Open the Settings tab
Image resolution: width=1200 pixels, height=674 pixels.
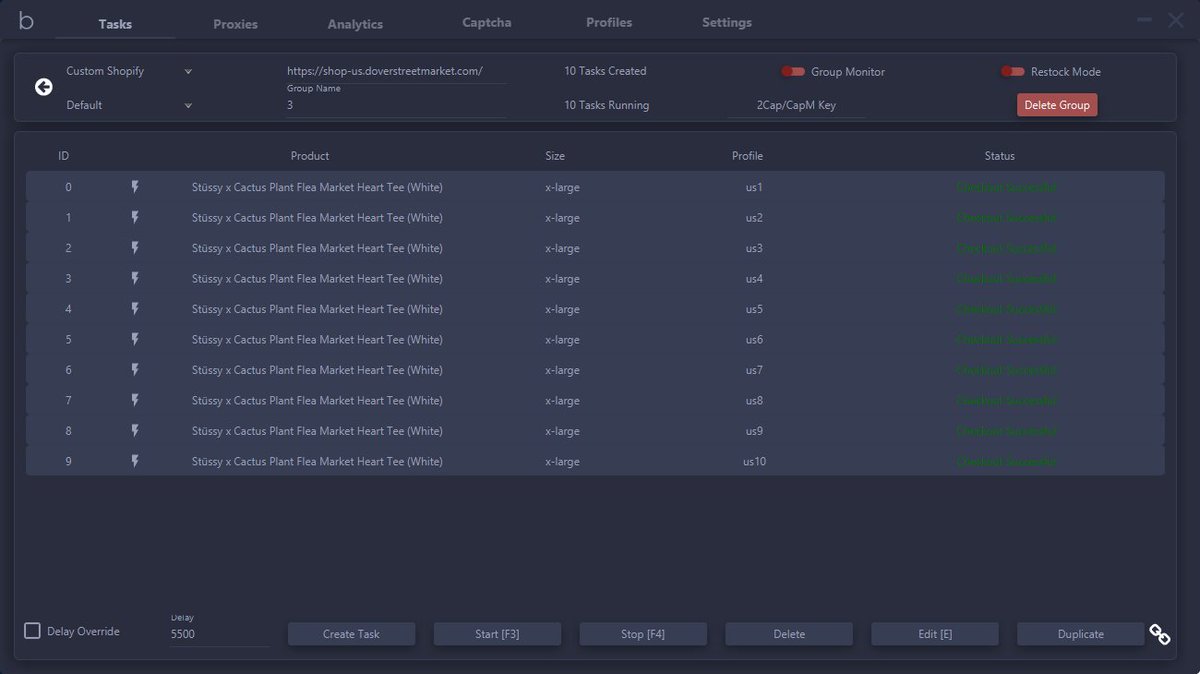pyautogui.click(x=727, y=22)
